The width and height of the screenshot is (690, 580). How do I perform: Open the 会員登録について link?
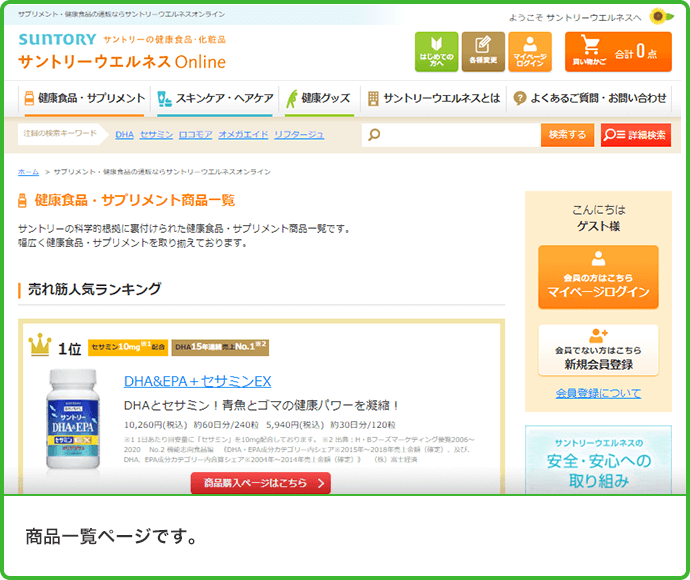598,393
